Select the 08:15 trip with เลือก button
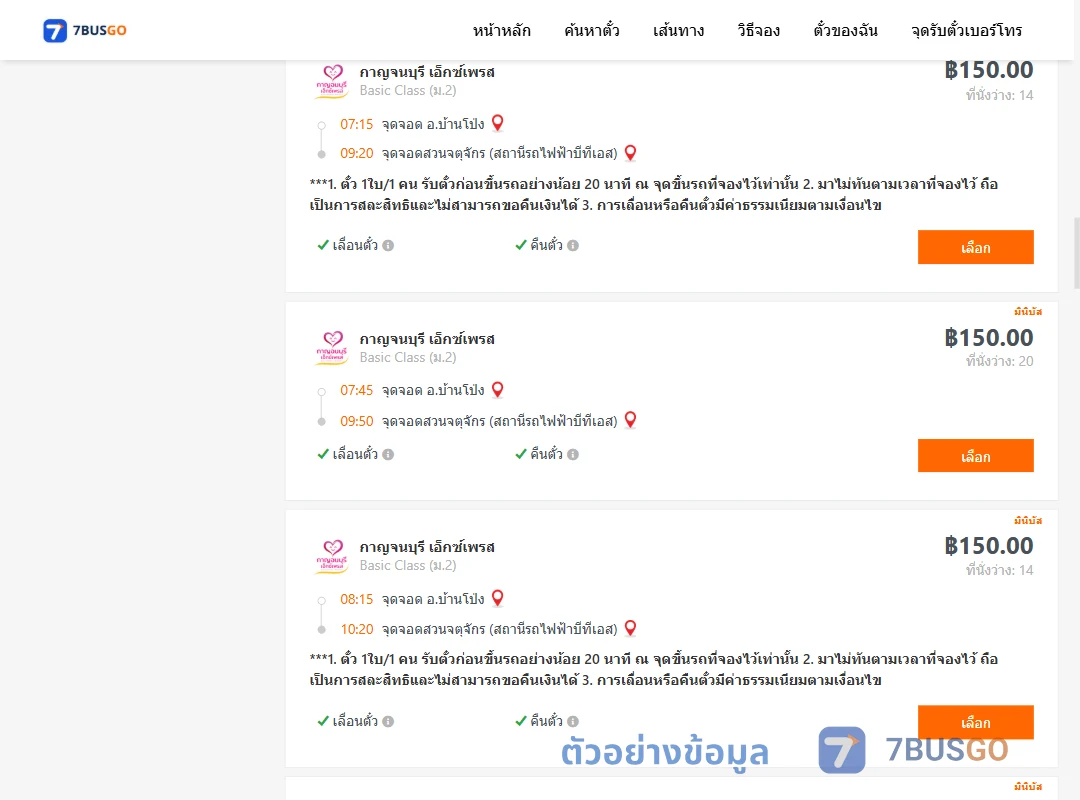This screenshot has height=800, width=1080. pyautogui.click(x=975, y=722)
